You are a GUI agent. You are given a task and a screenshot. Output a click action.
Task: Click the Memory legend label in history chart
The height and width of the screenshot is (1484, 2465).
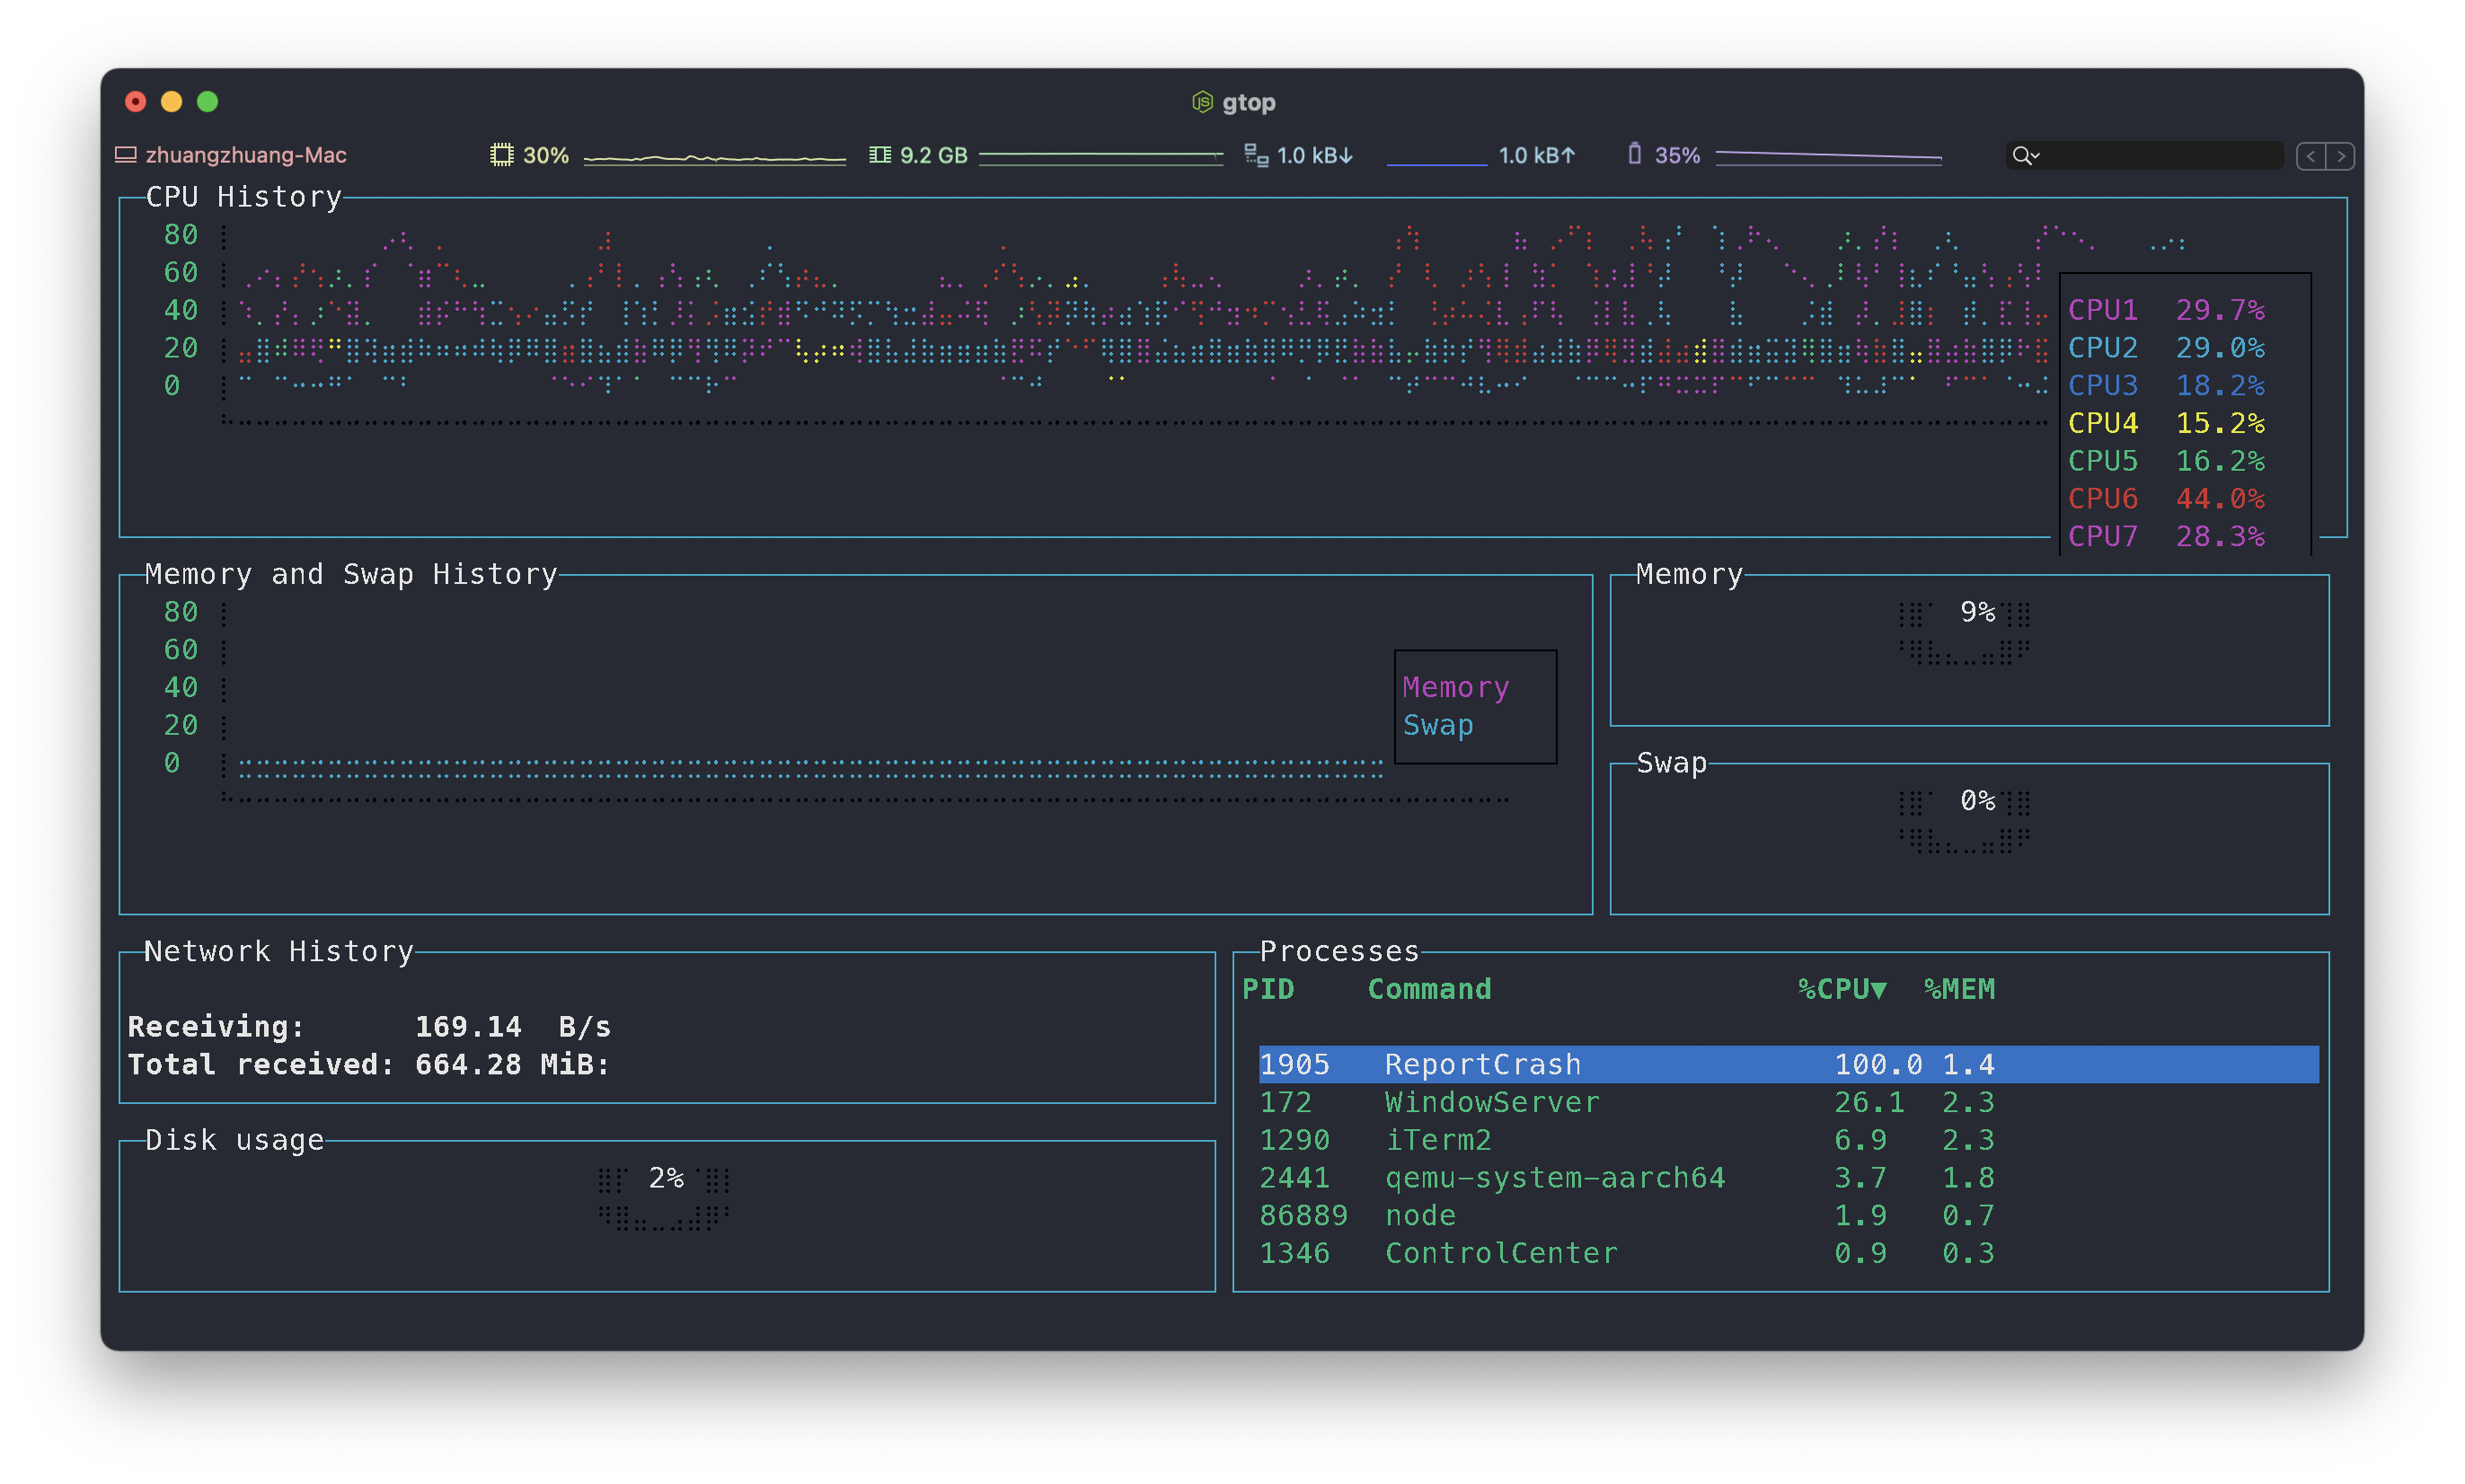pos(1455,688)
